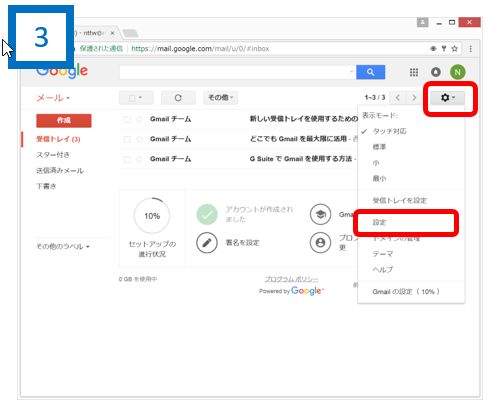Tick checkbox for the G Suite で Gmail email

pyautogui.click(x=127, y=159)
